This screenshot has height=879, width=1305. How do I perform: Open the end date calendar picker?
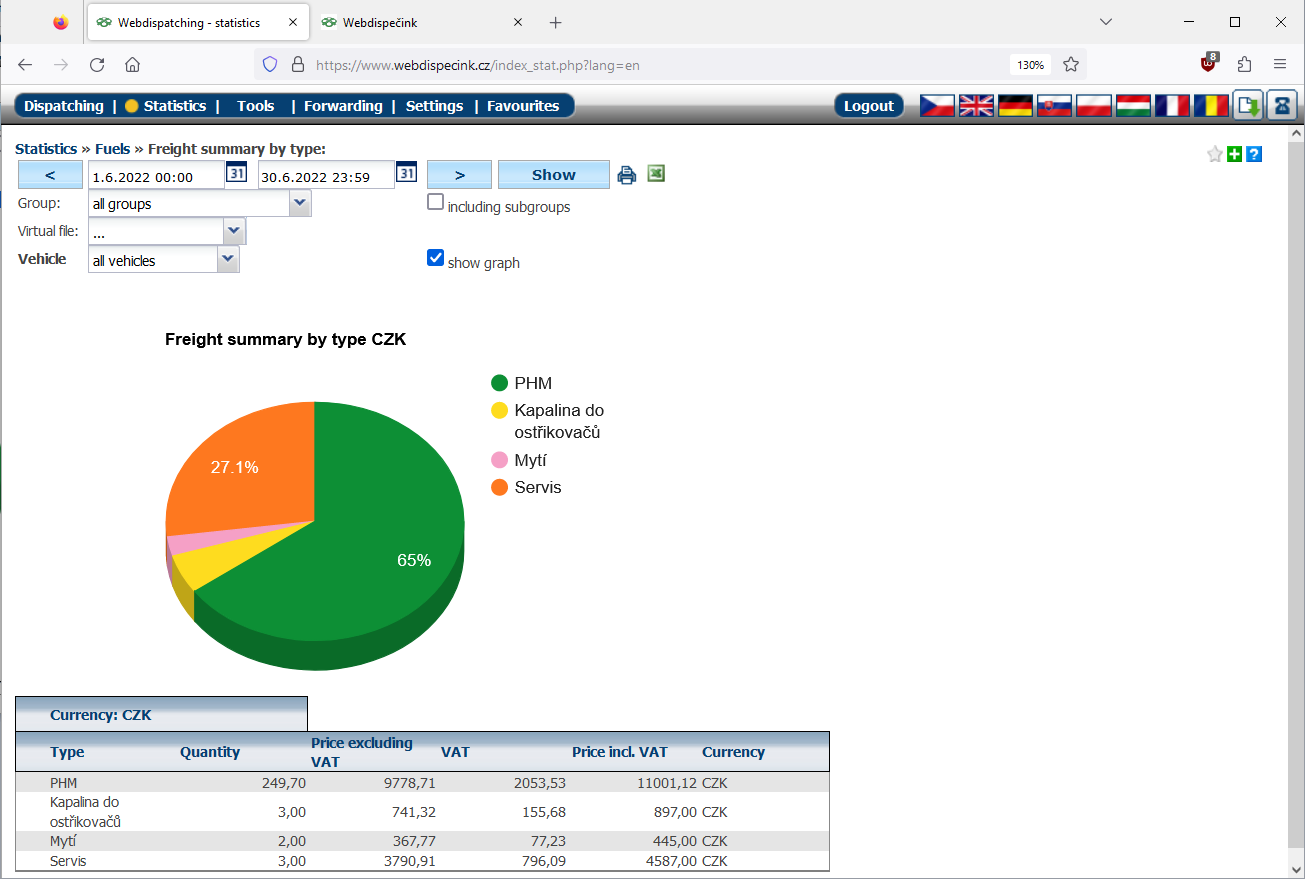pos(406,171)
